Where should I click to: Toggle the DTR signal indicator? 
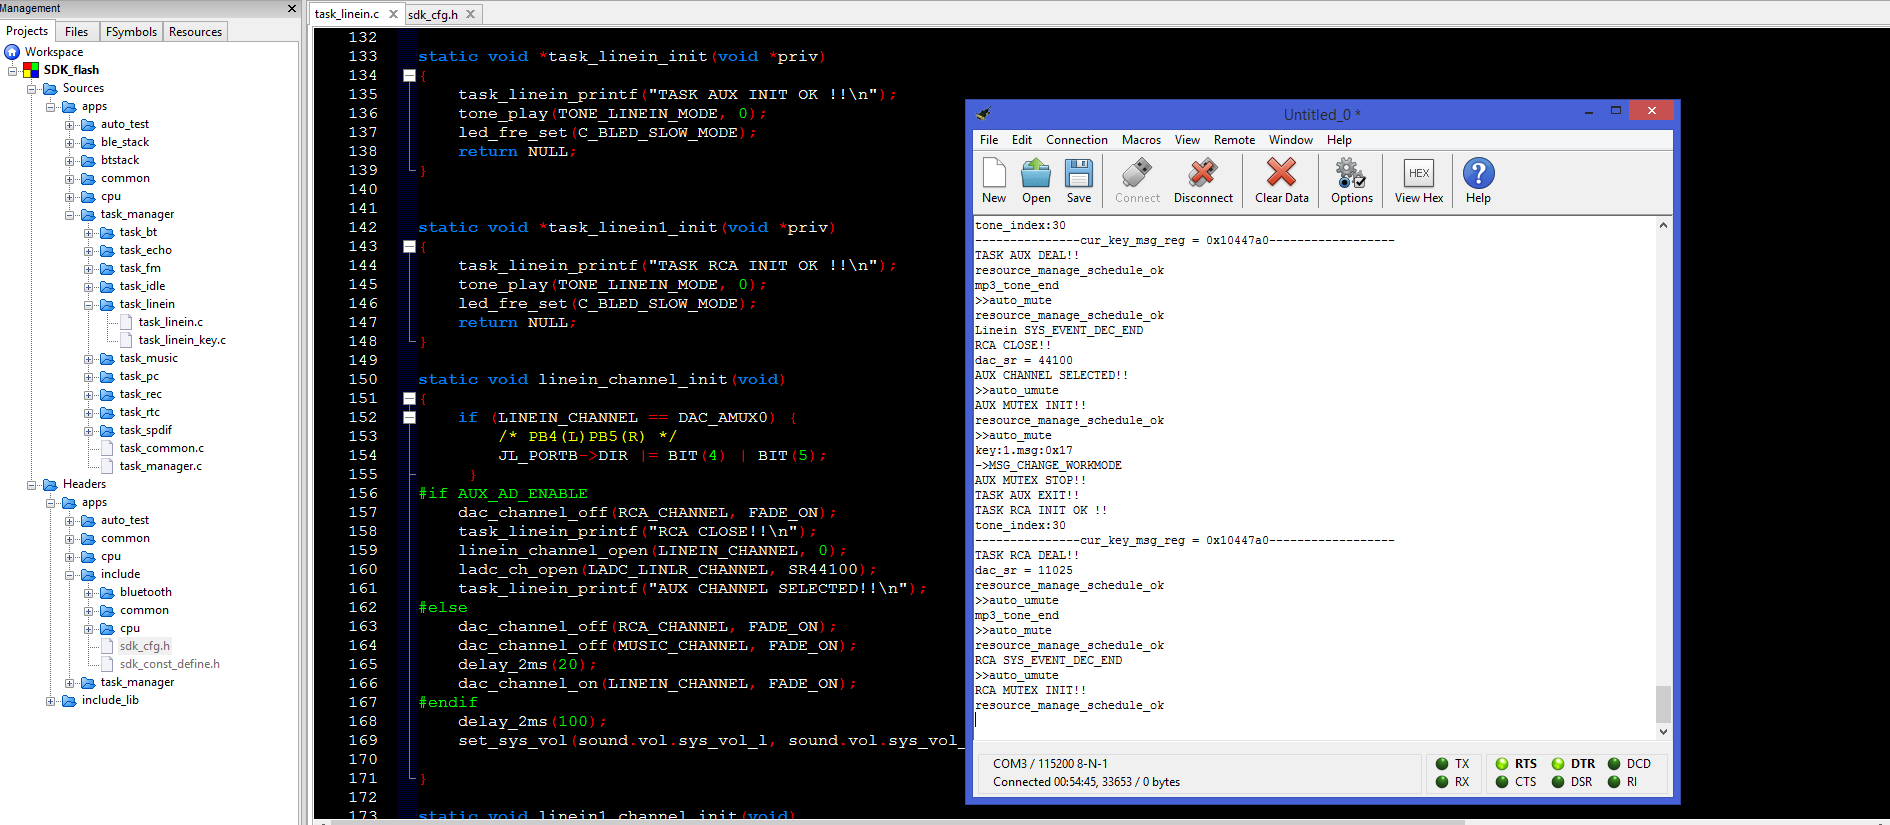1558,764
